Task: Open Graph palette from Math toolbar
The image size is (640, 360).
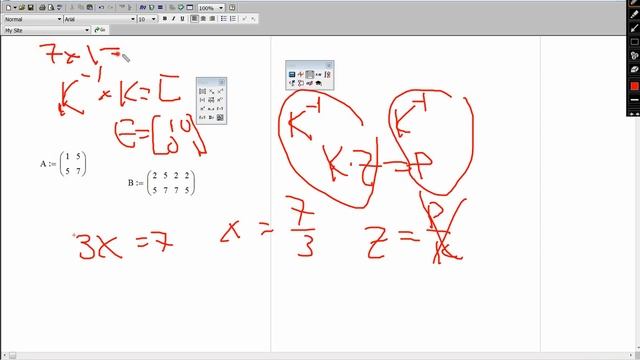Action: point(300,74)
